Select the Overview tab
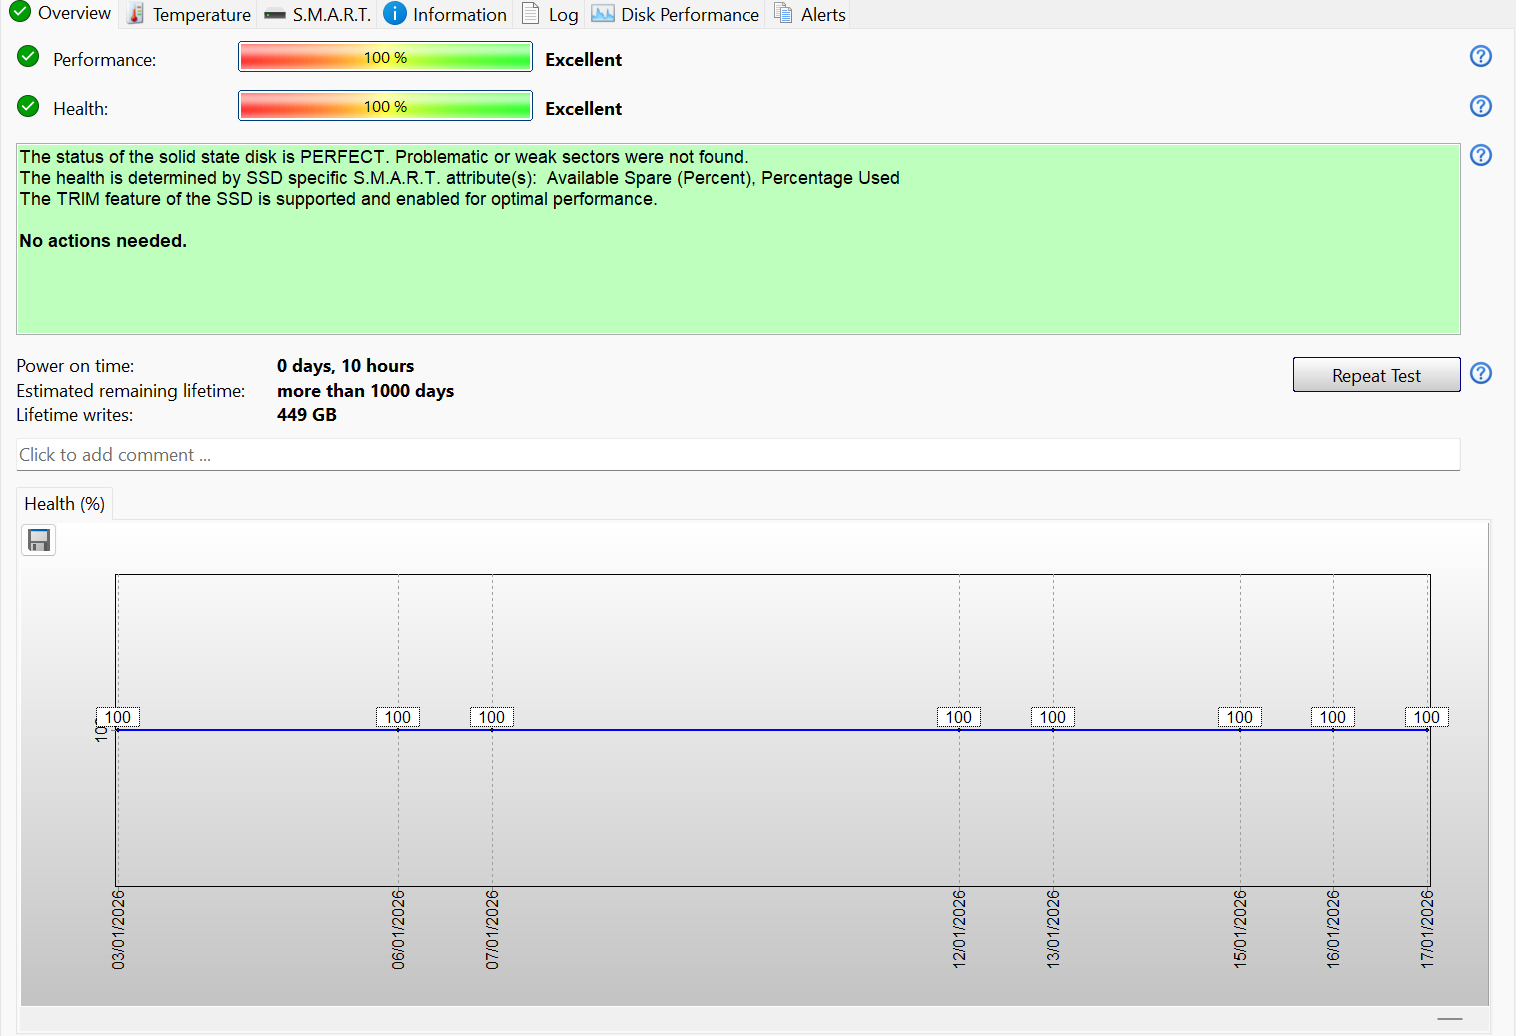 tap(61, 14)
